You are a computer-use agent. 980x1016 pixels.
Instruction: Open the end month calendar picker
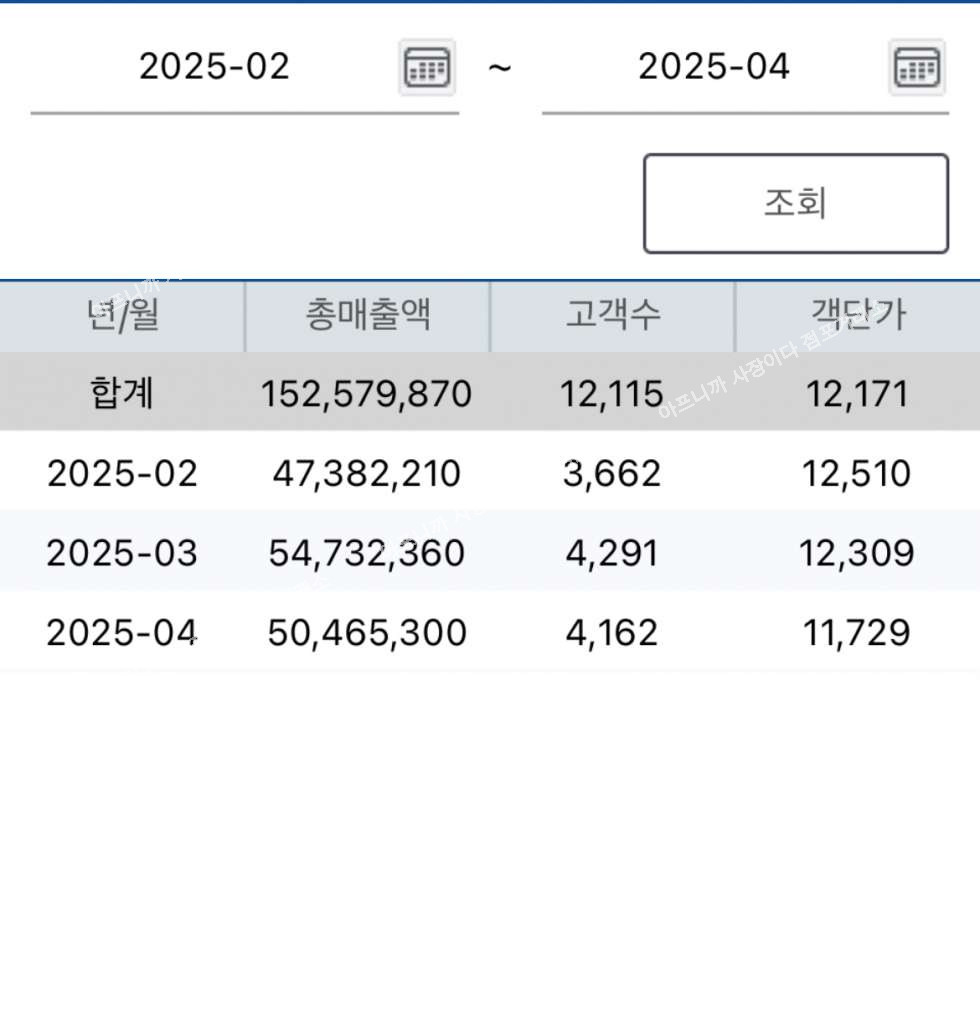tap(916, 67)
